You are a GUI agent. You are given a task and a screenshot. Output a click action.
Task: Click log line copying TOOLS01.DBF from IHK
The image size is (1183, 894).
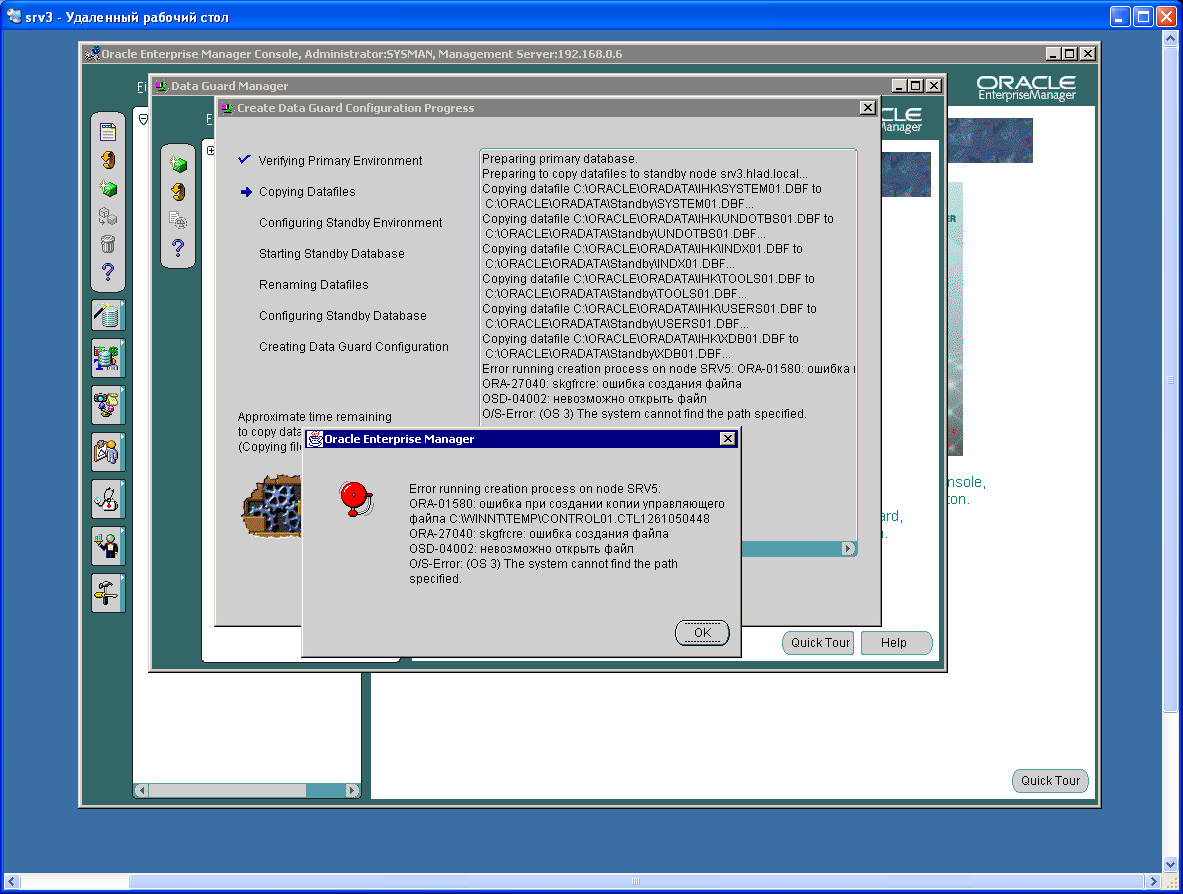[648, 278]
